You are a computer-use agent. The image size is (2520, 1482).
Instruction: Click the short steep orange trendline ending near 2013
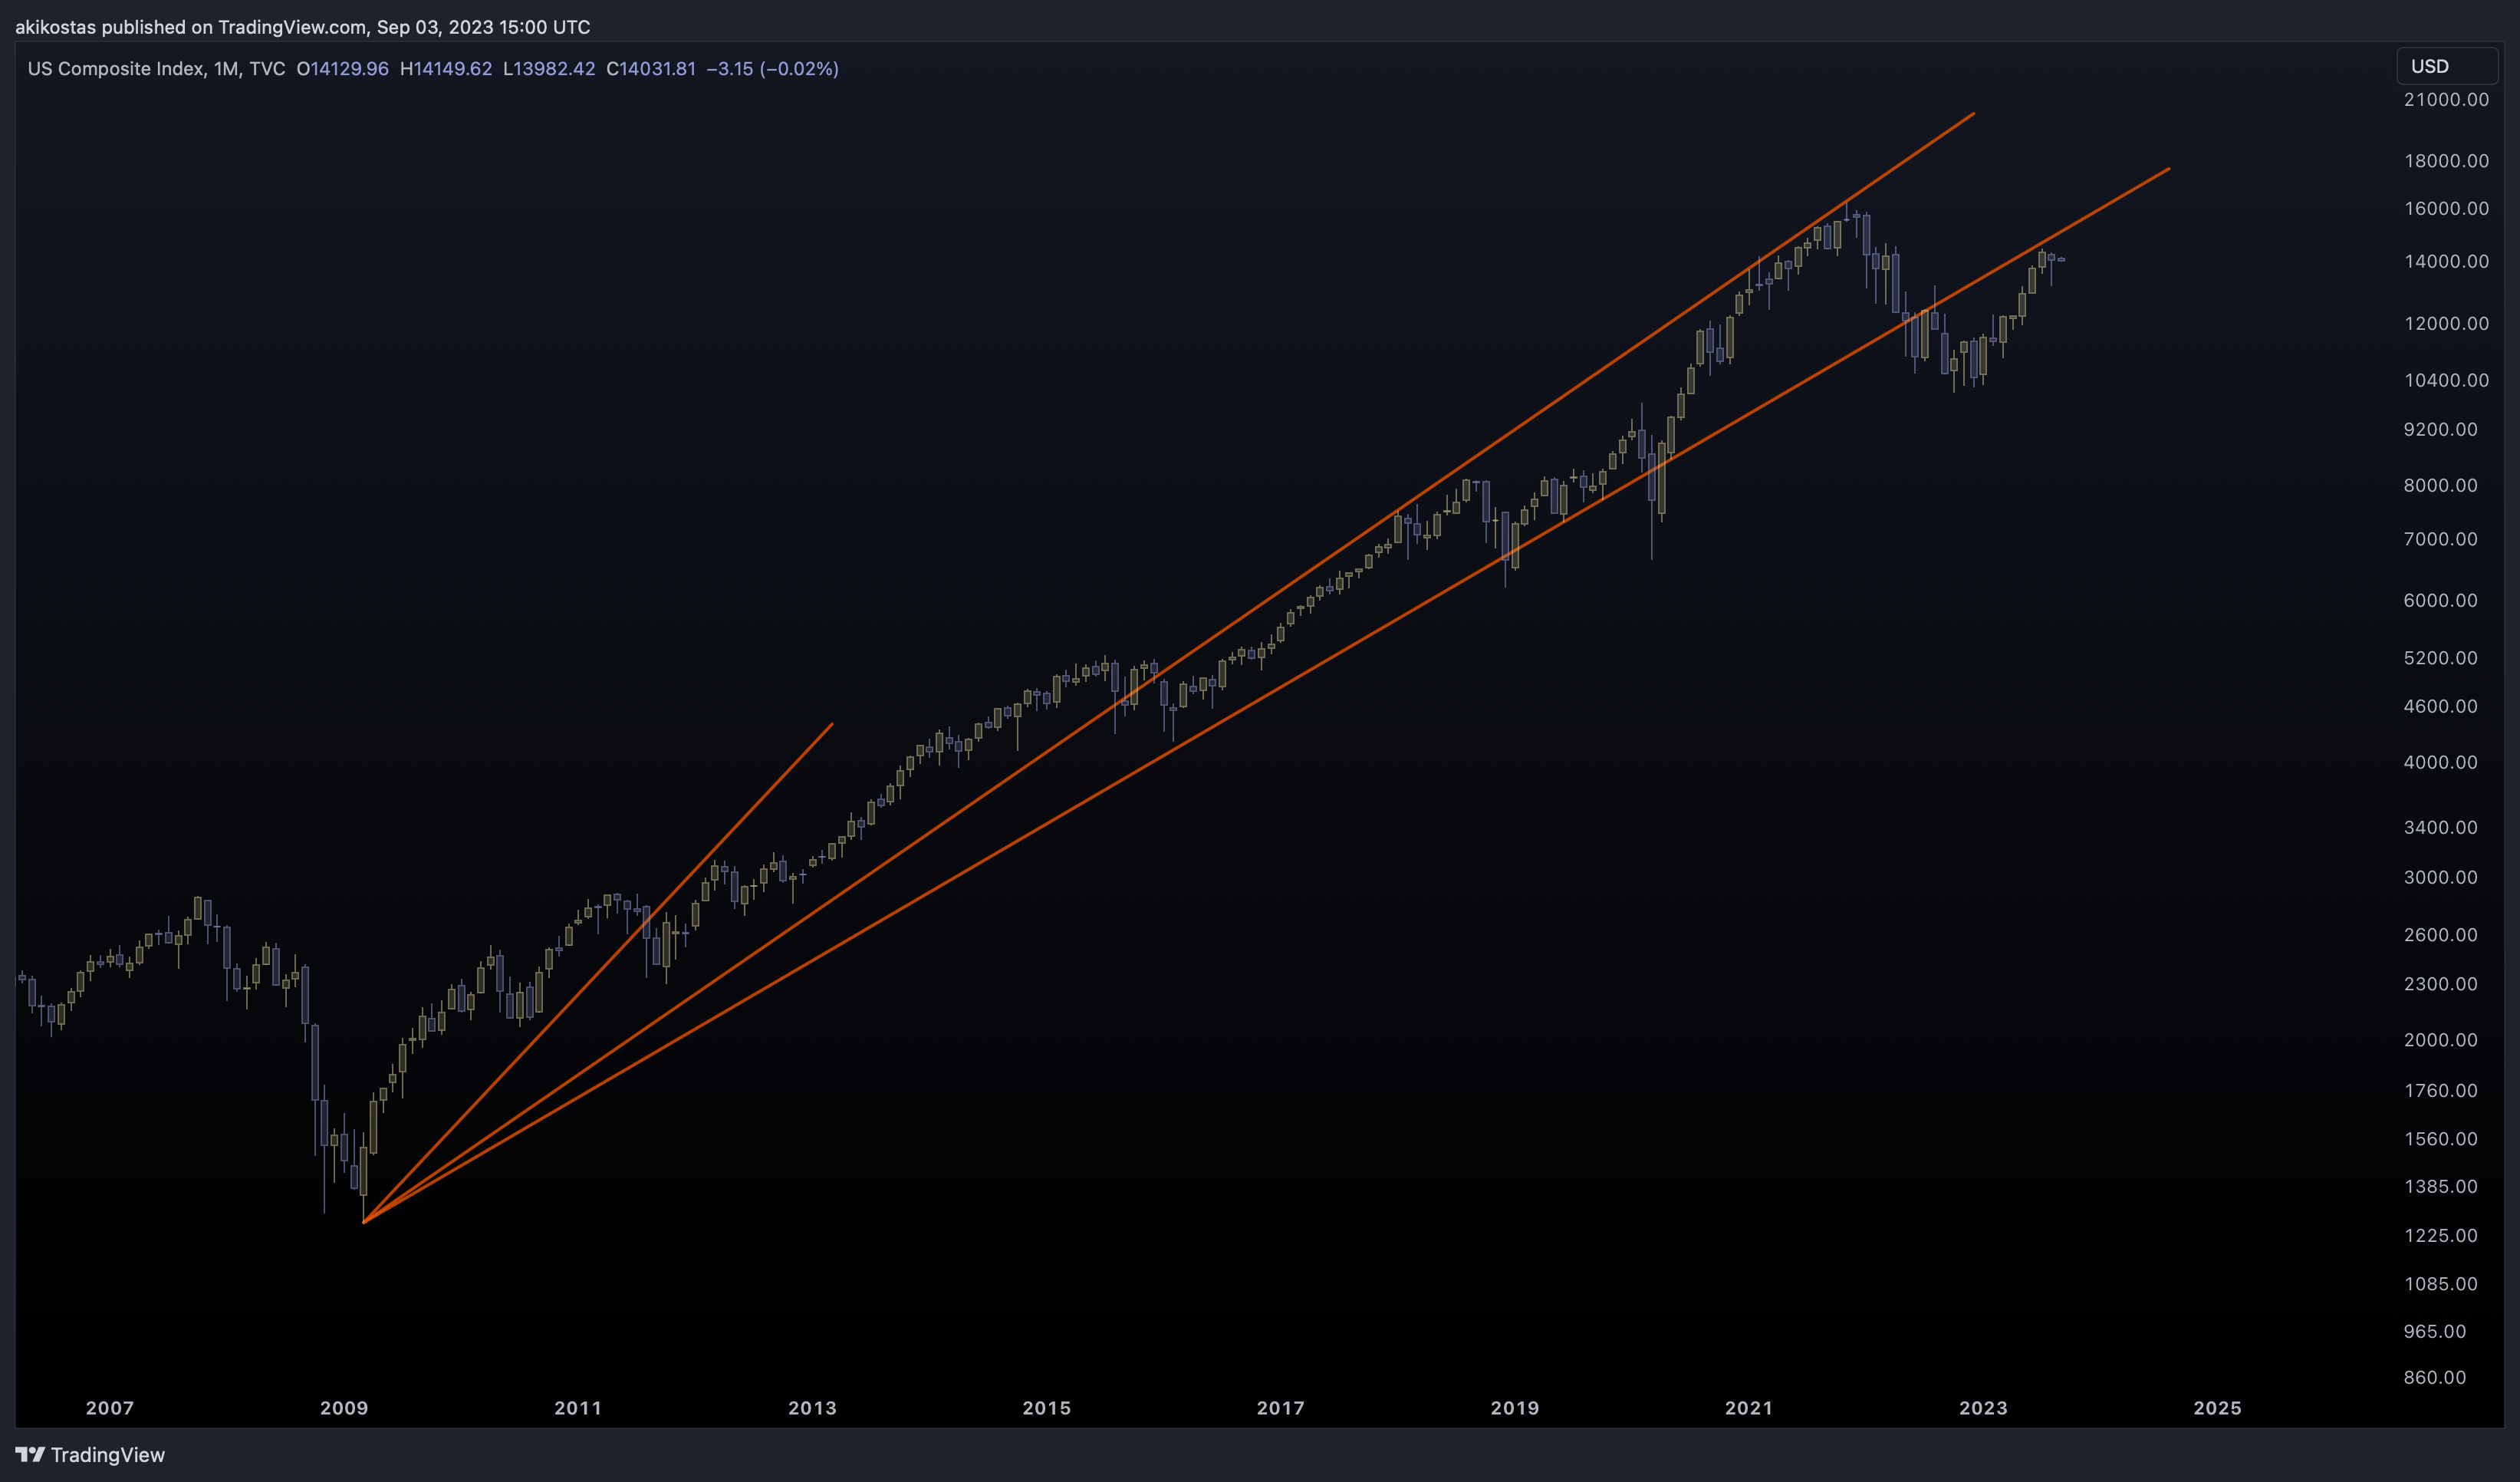[598, 973]
